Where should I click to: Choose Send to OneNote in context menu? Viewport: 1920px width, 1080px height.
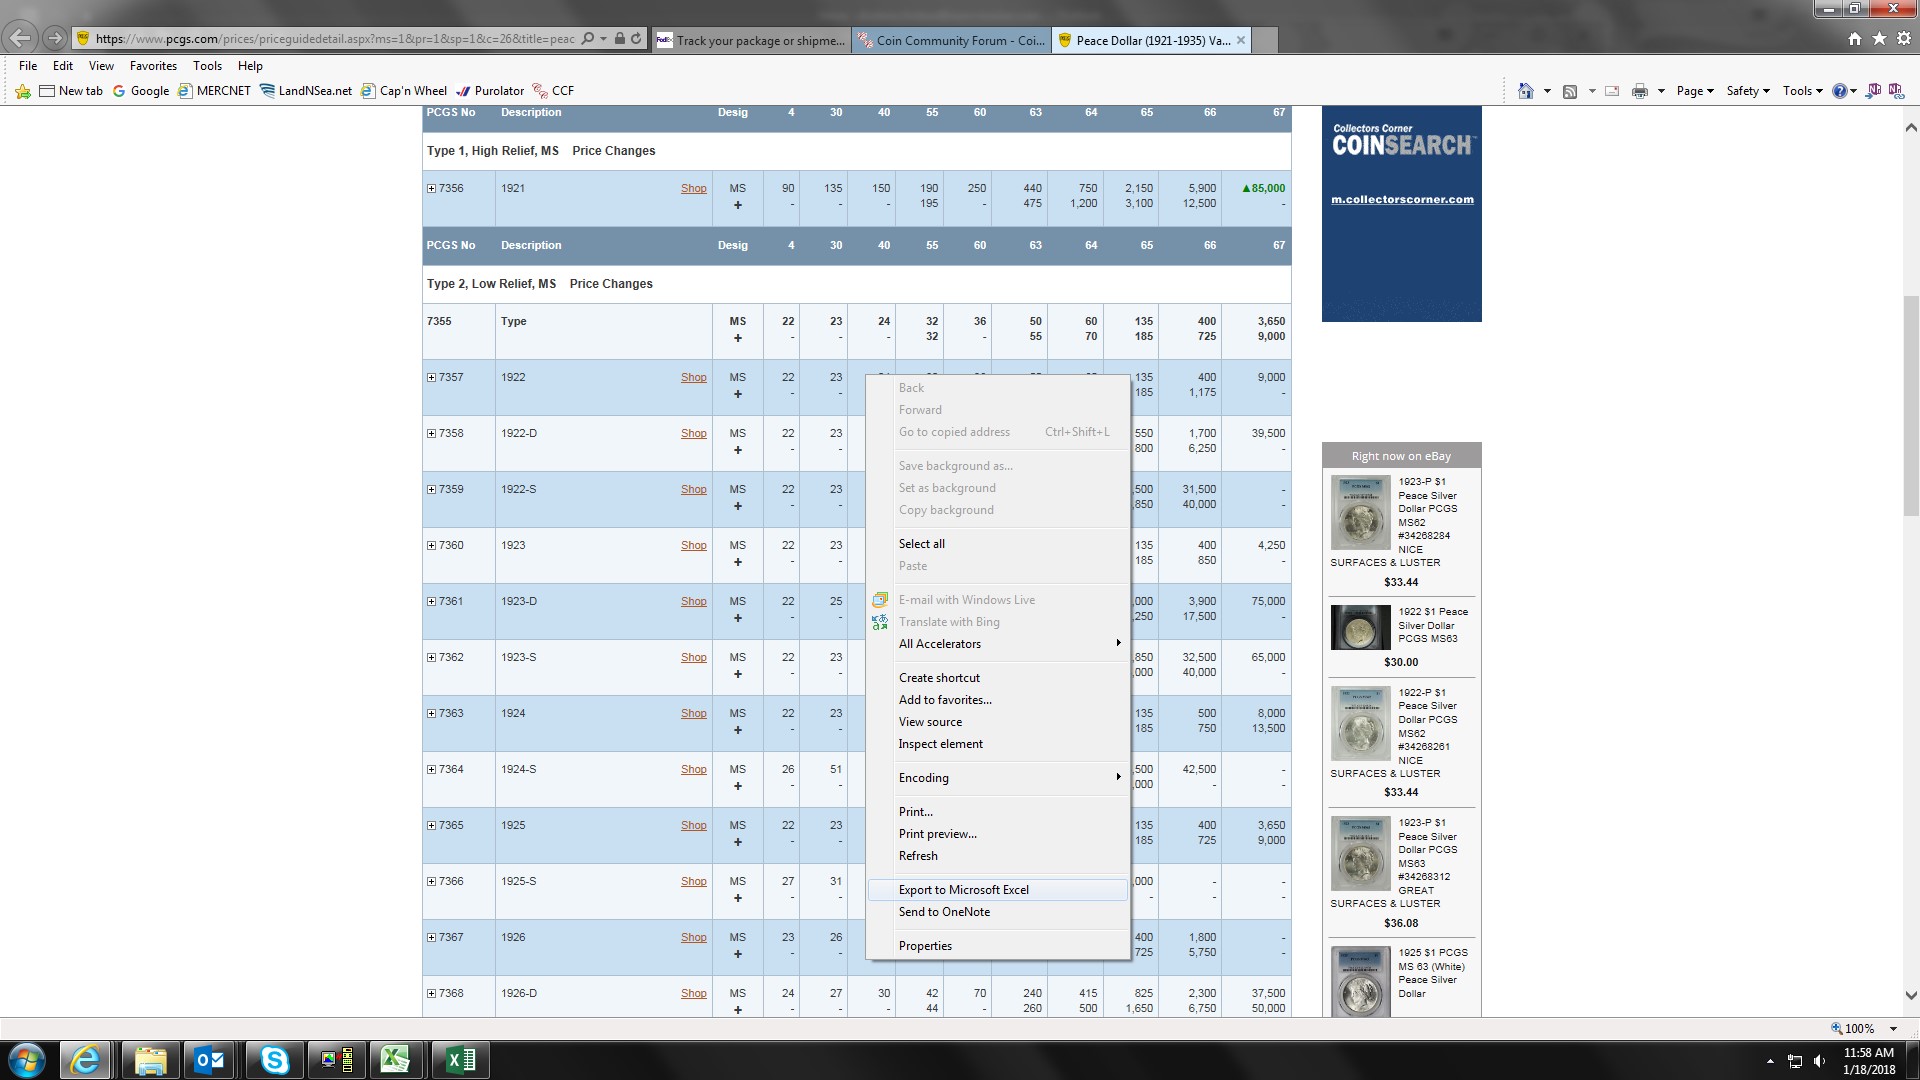tap(997, 912)
